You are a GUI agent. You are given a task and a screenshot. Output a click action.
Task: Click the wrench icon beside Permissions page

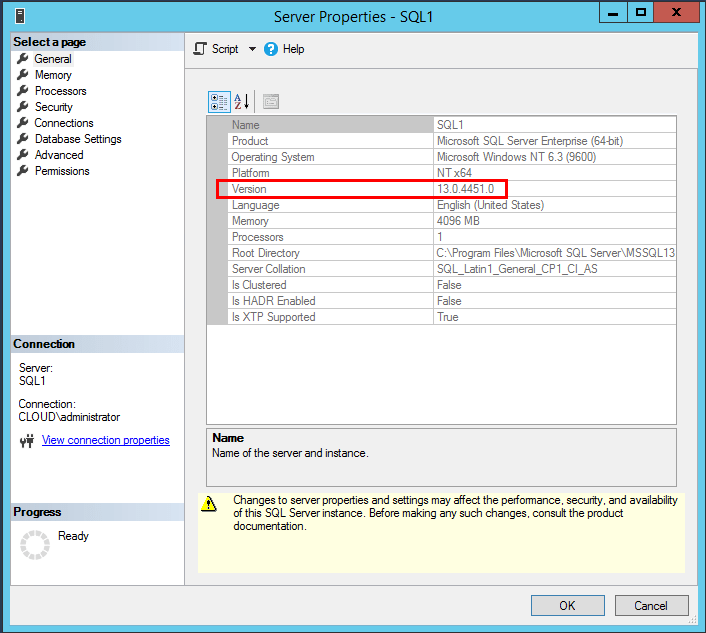pyautogui.click(x=23, y=171)
